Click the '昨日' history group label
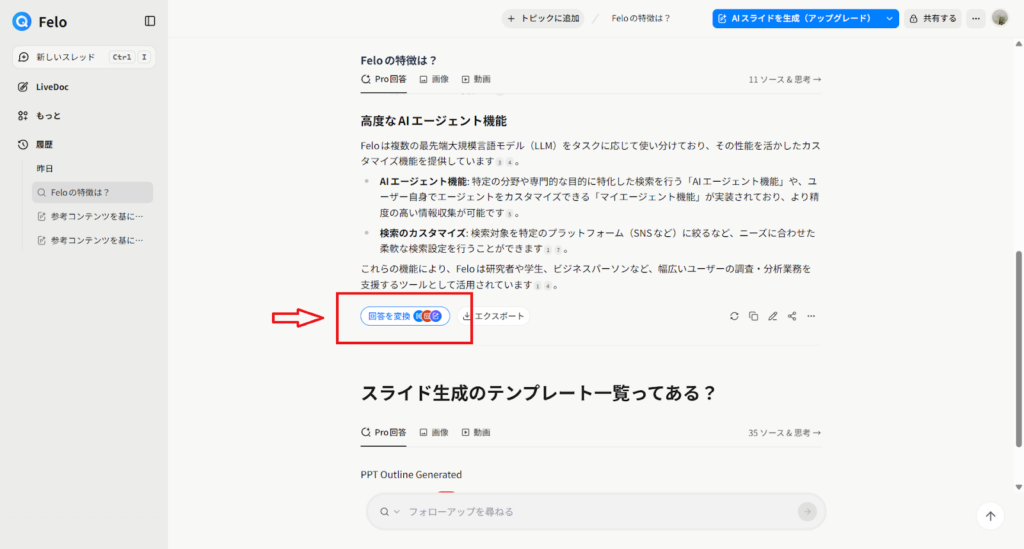 point(44,168)
